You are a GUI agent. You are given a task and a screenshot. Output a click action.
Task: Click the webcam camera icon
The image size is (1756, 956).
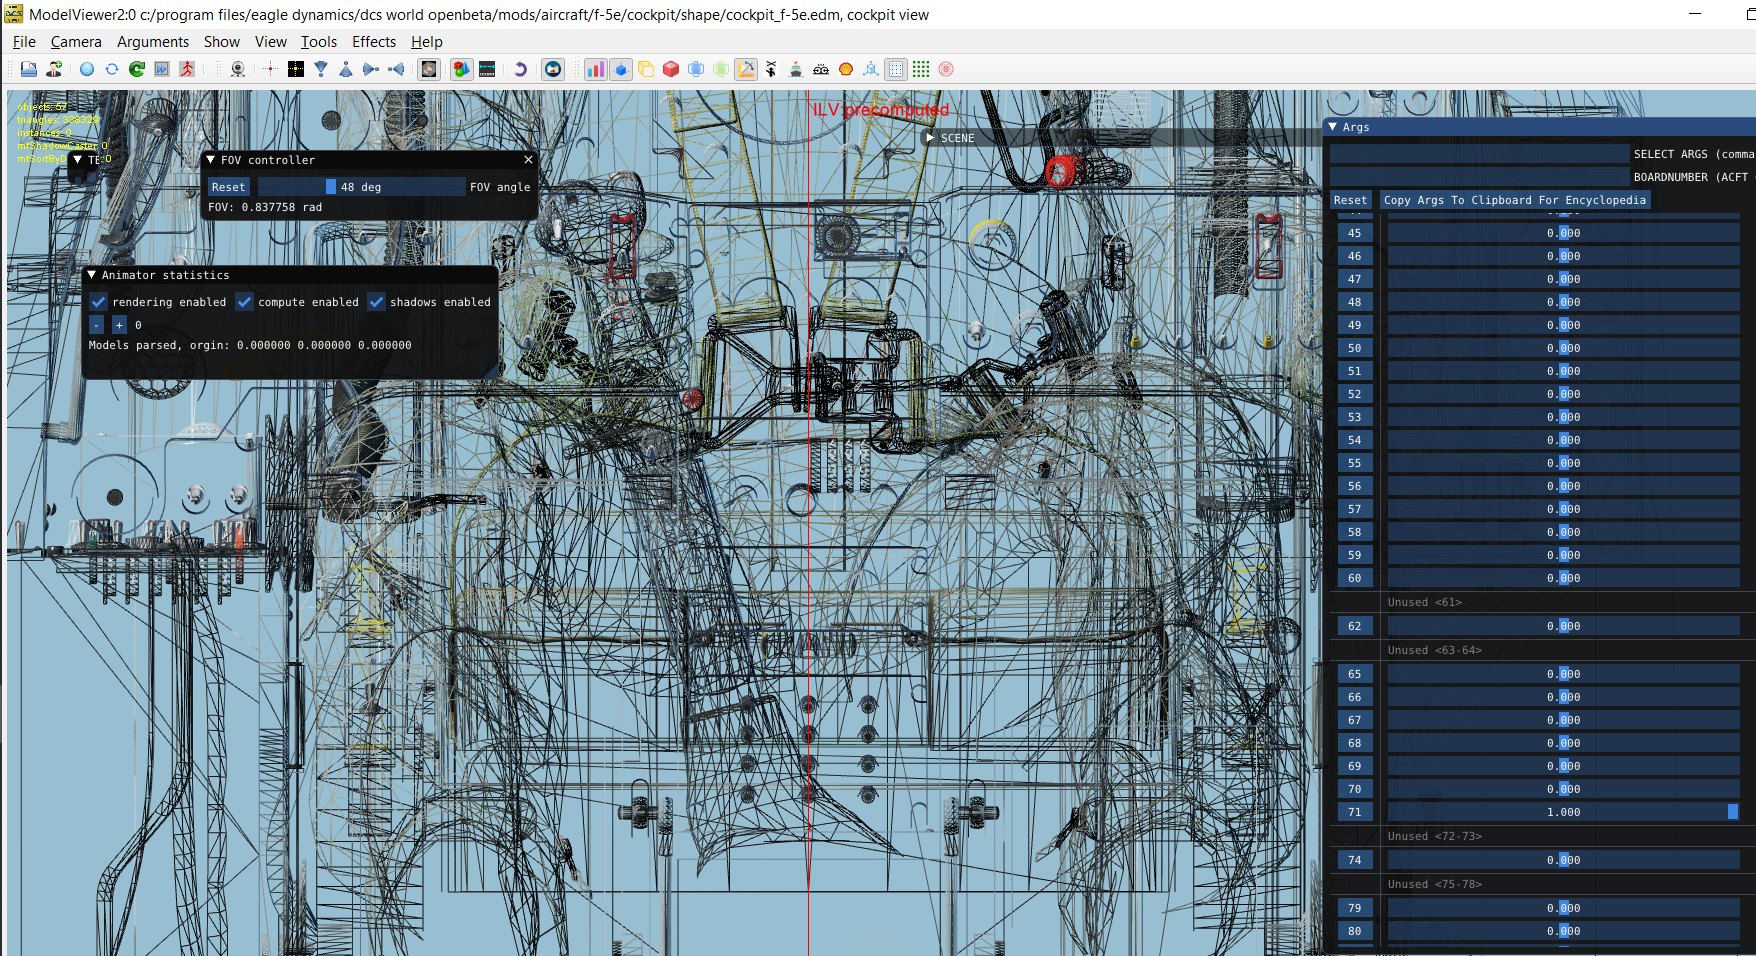click(x=238, y=69)
